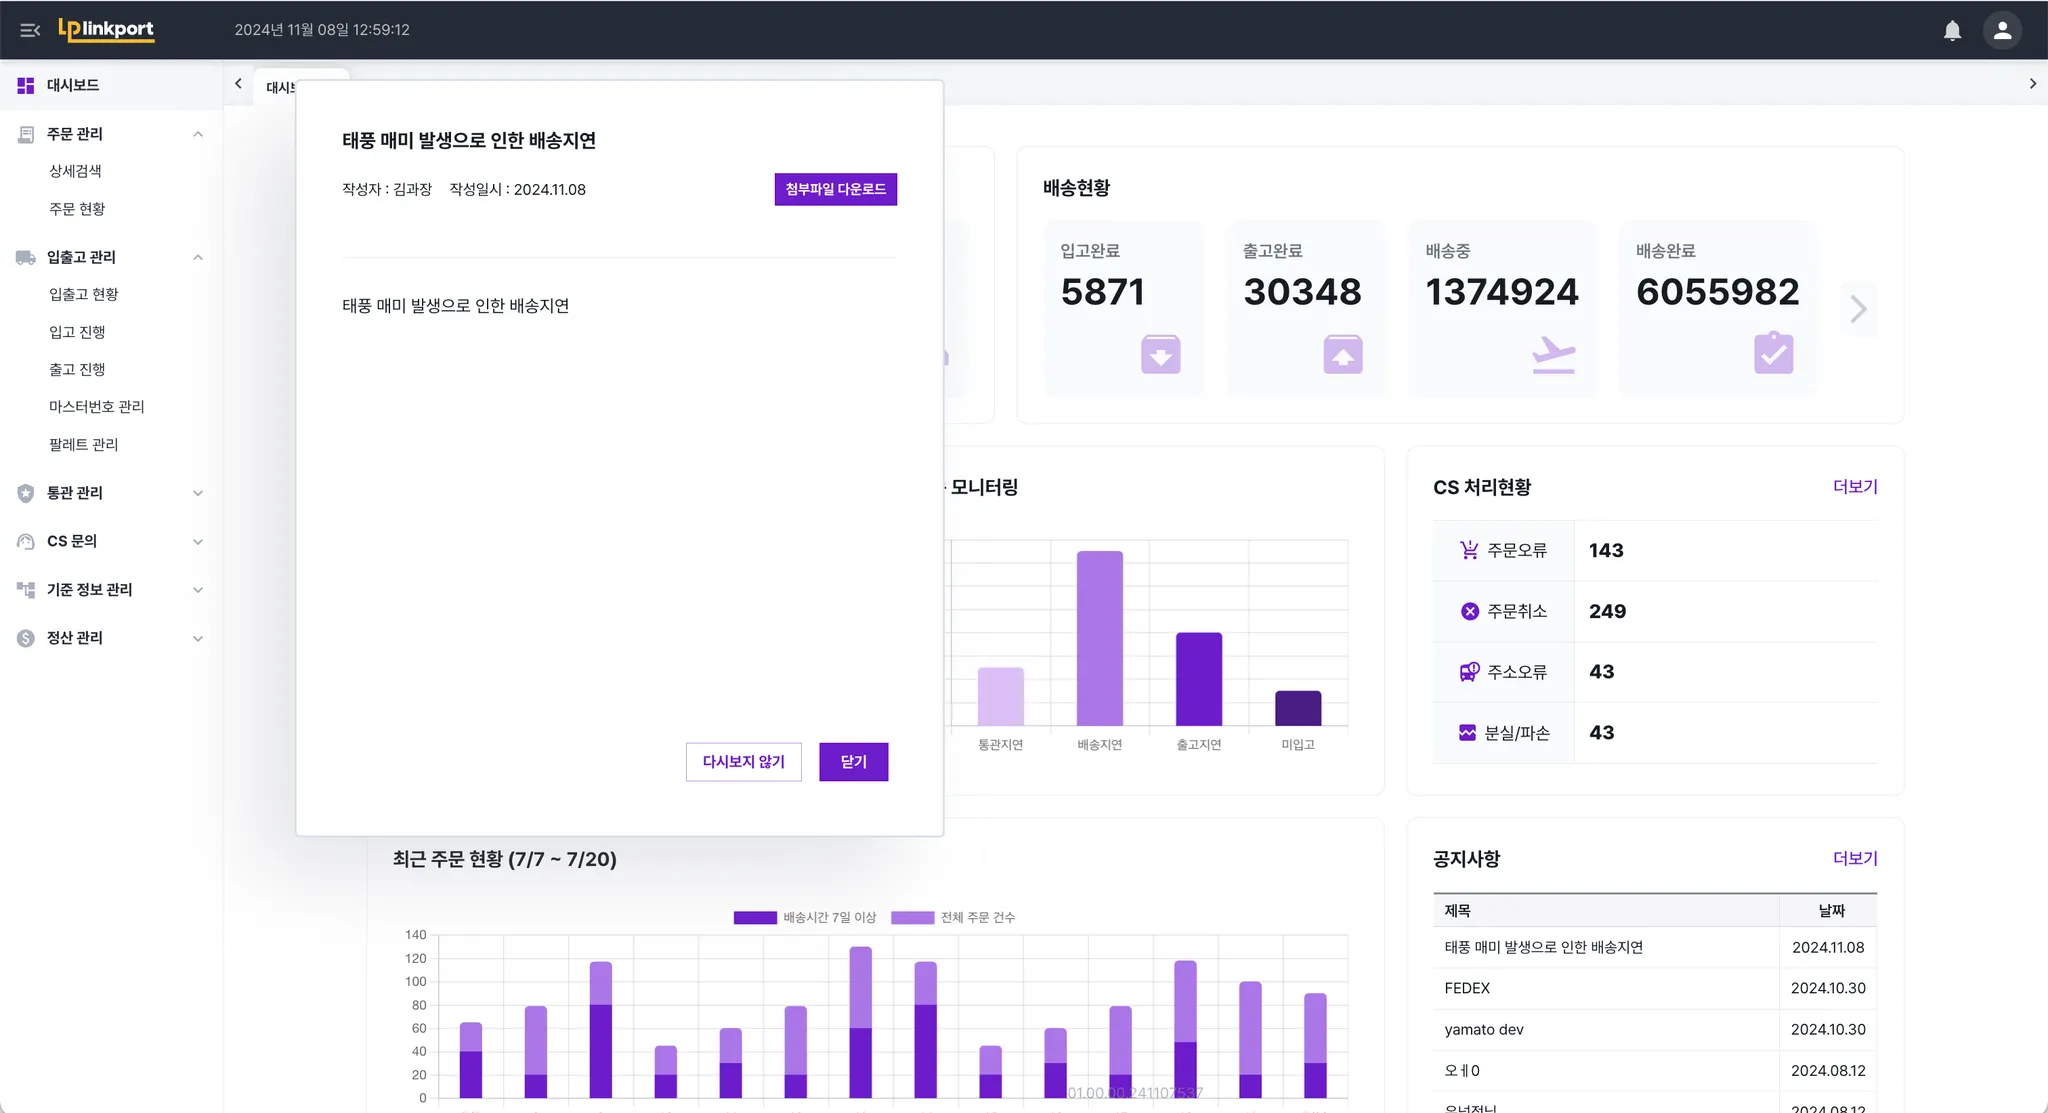Open the notifications bell
This screenshot has height=1113, width=2048.
1952,30
